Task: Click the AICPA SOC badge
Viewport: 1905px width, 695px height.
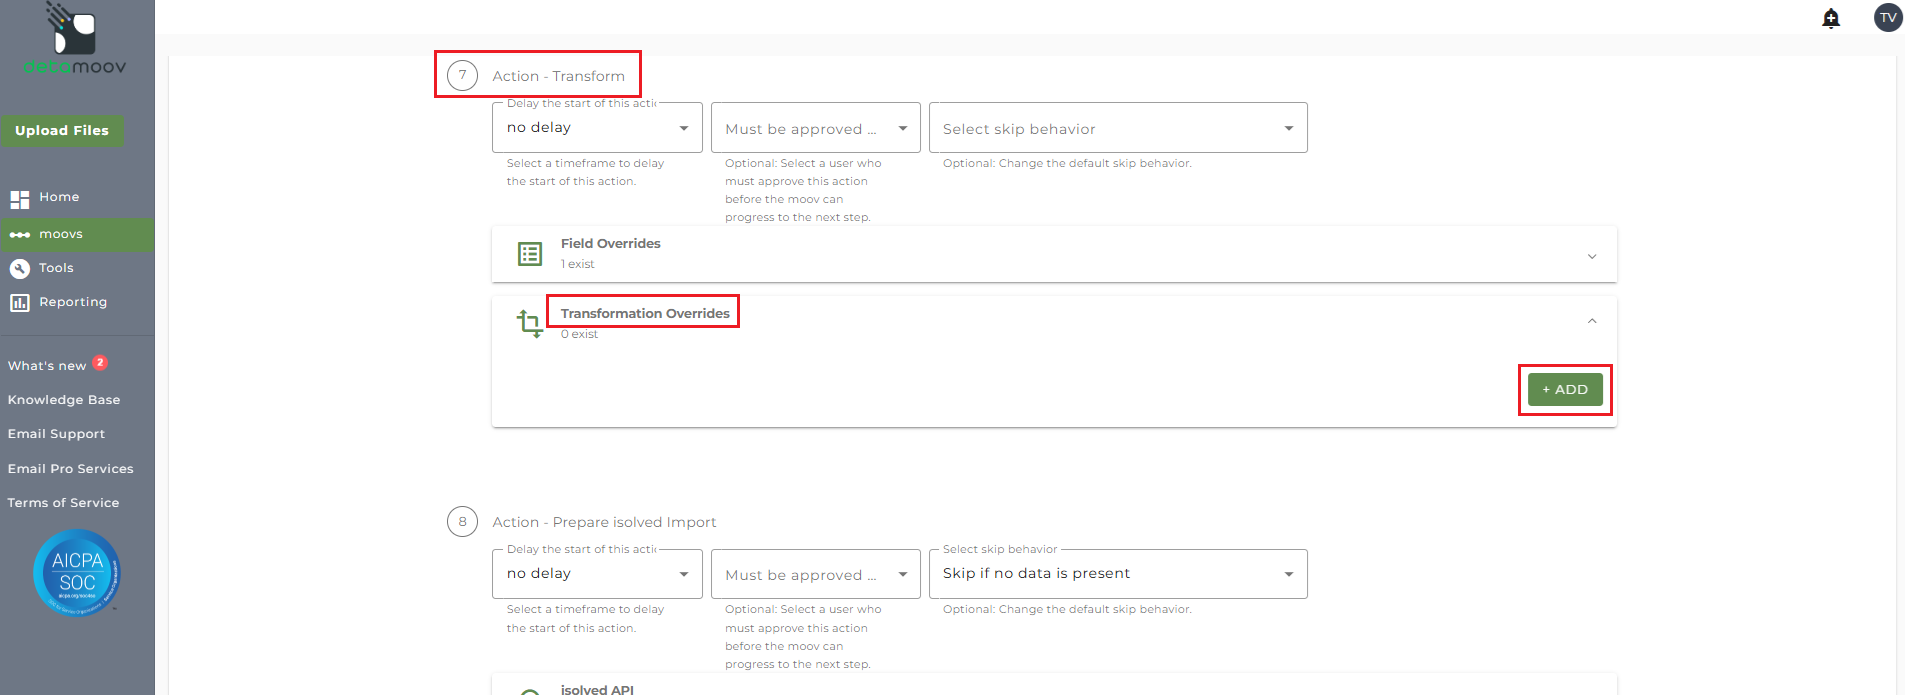Action: [x=77, y=573]
